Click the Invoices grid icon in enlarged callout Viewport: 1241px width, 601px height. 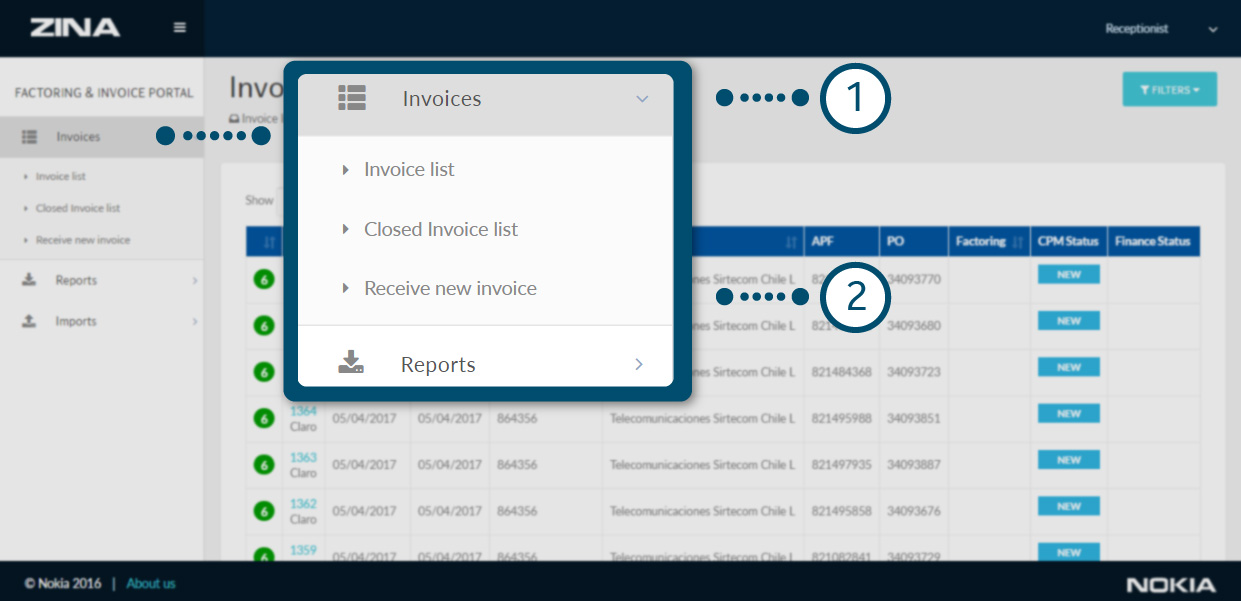pyautogui.click(x=352, y=98)
